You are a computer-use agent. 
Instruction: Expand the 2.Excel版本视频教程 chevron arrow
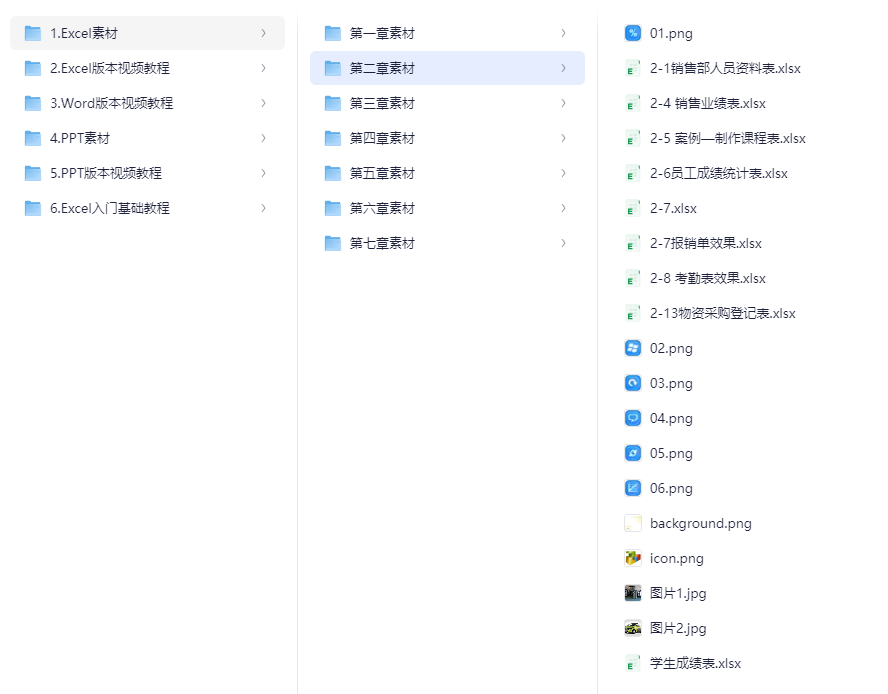point(263,69)
